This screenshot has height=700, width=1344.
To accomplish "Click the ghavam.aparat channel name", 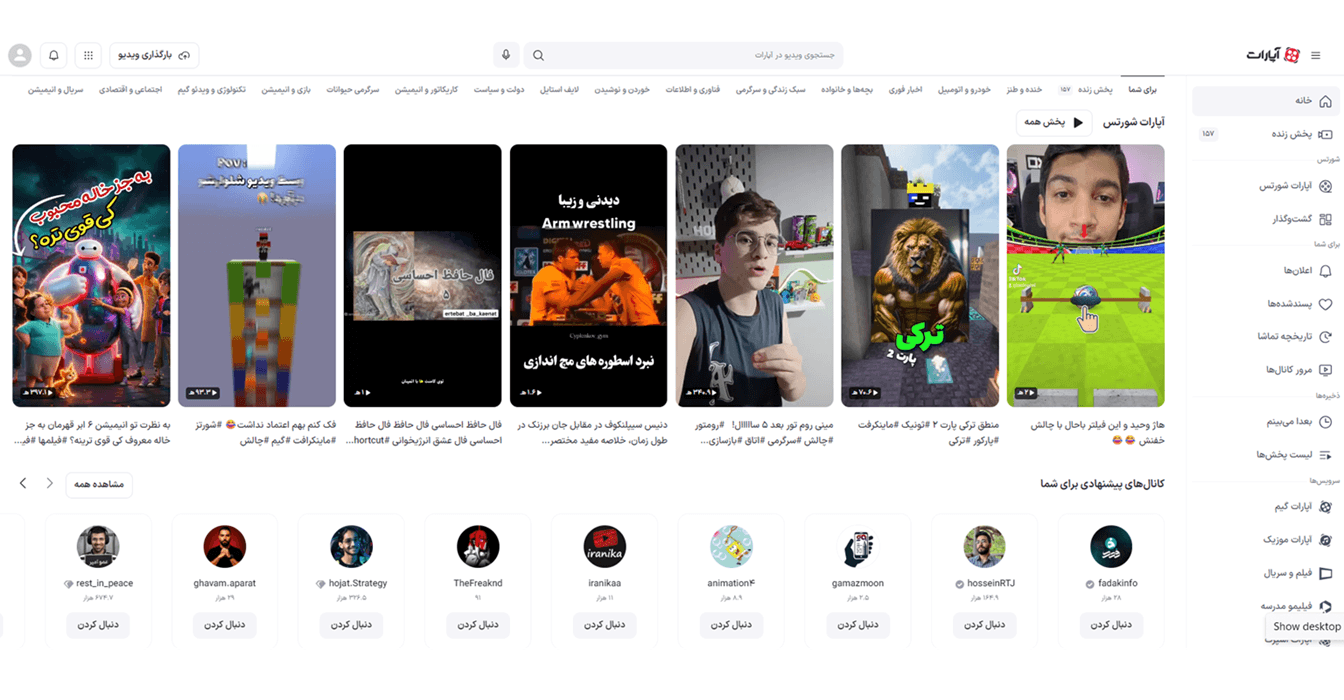I will [x=225, y=583].
